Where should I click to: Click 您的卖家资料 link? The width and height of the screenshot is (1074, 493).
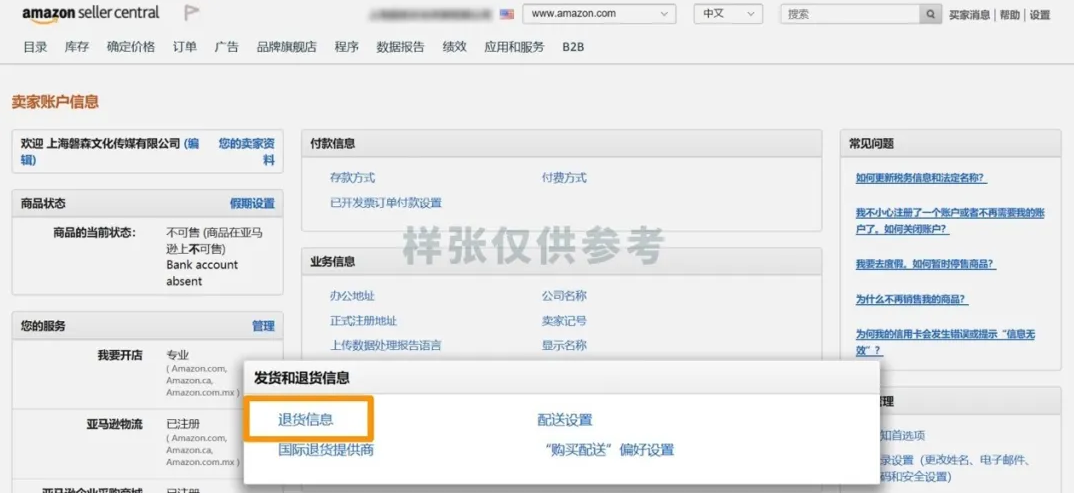pos(247,151)
